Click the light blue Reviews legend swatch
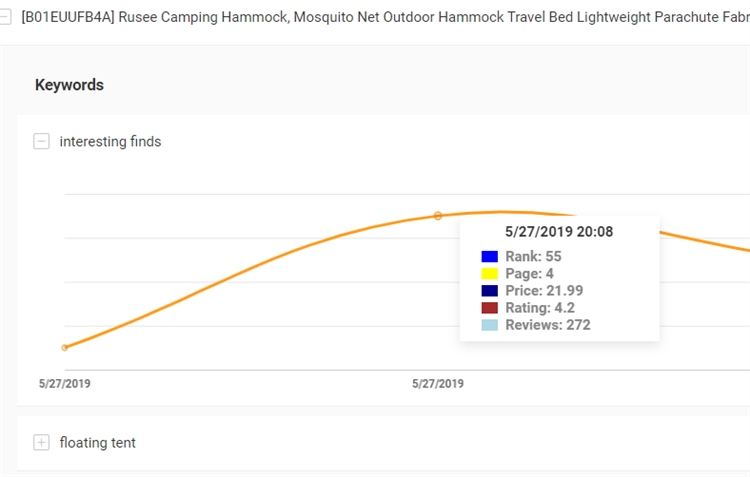 click(x=489, y=325)
